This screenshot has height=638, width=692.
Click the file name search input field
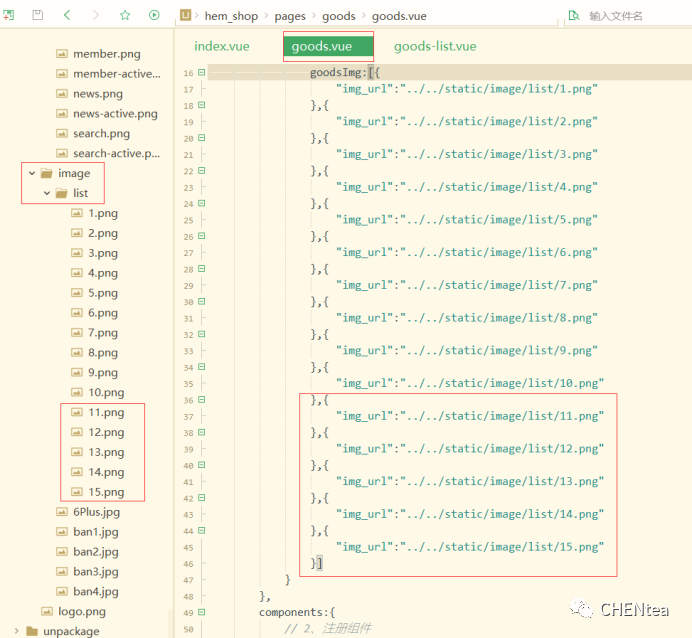click(x=630, y=16)
